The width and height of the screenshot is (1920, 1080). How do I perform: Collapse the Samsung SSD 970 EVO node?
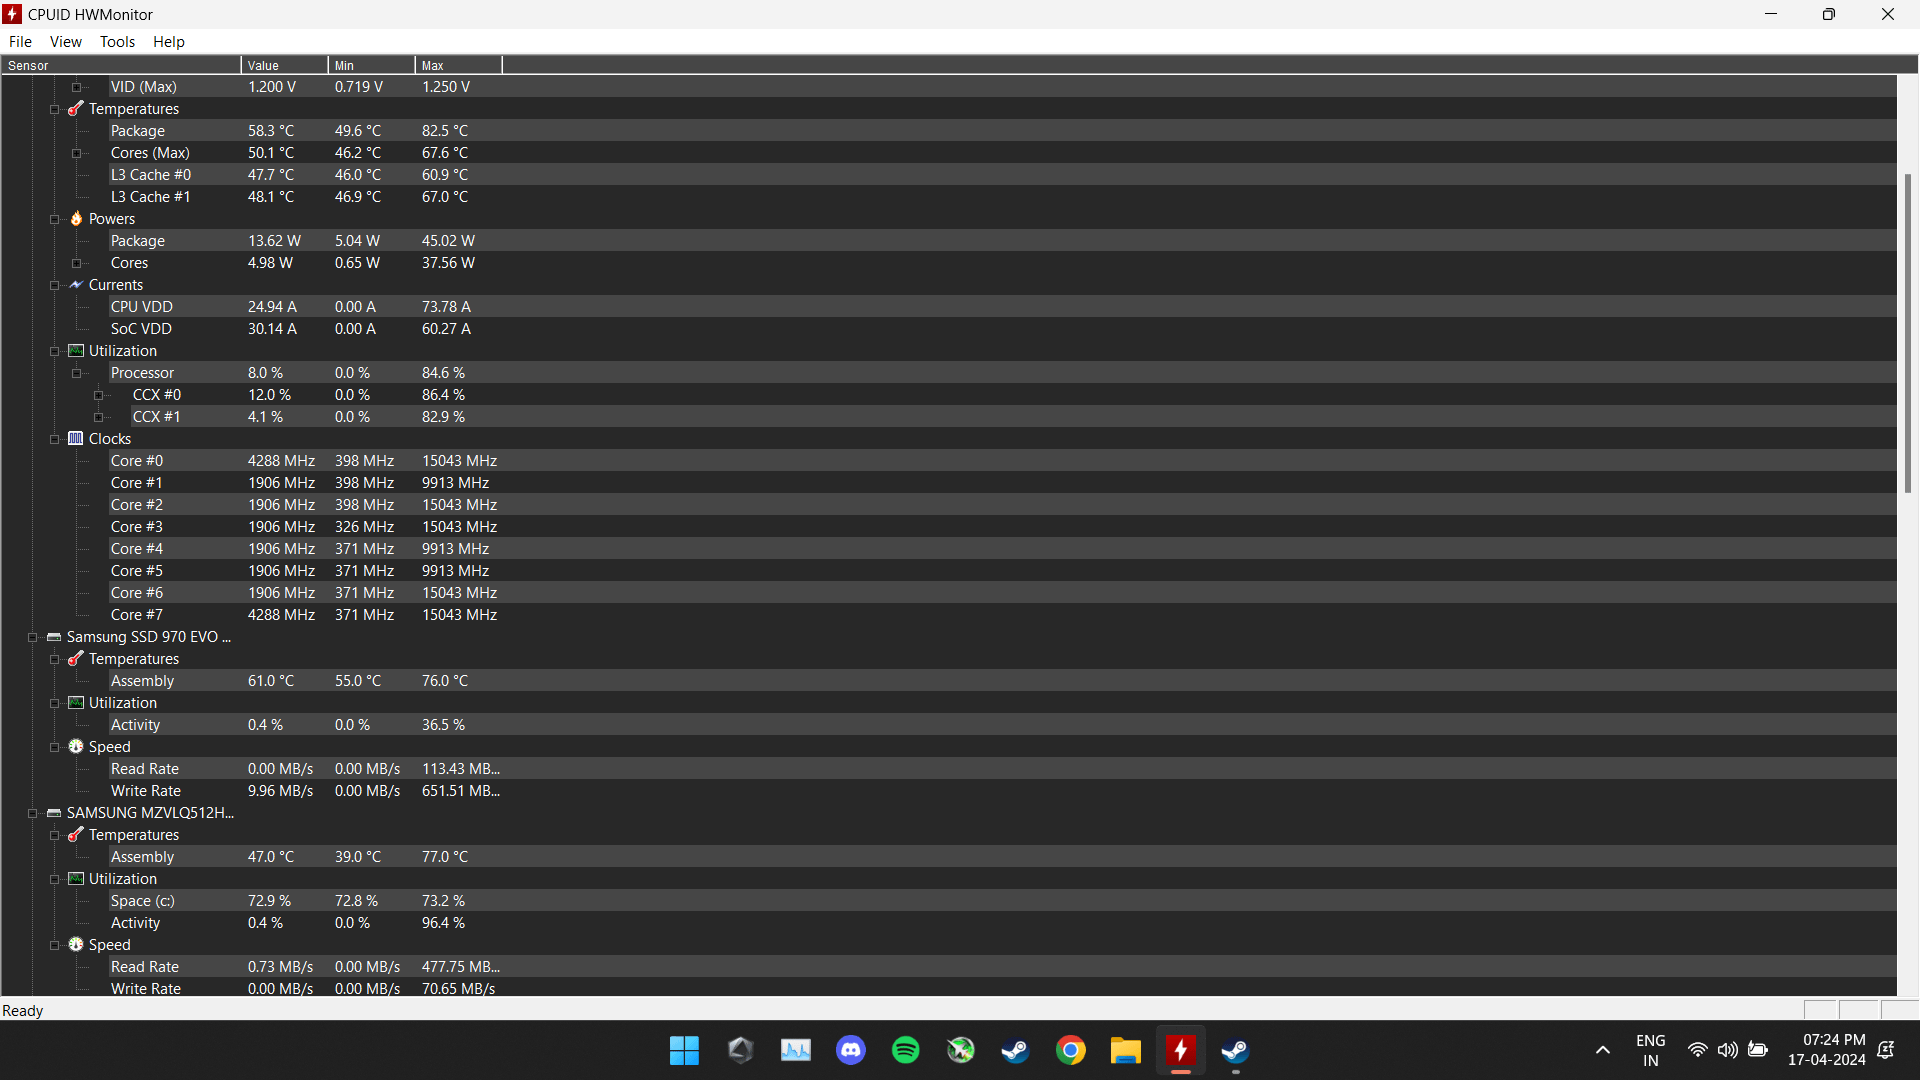click(x=33, y=637)
